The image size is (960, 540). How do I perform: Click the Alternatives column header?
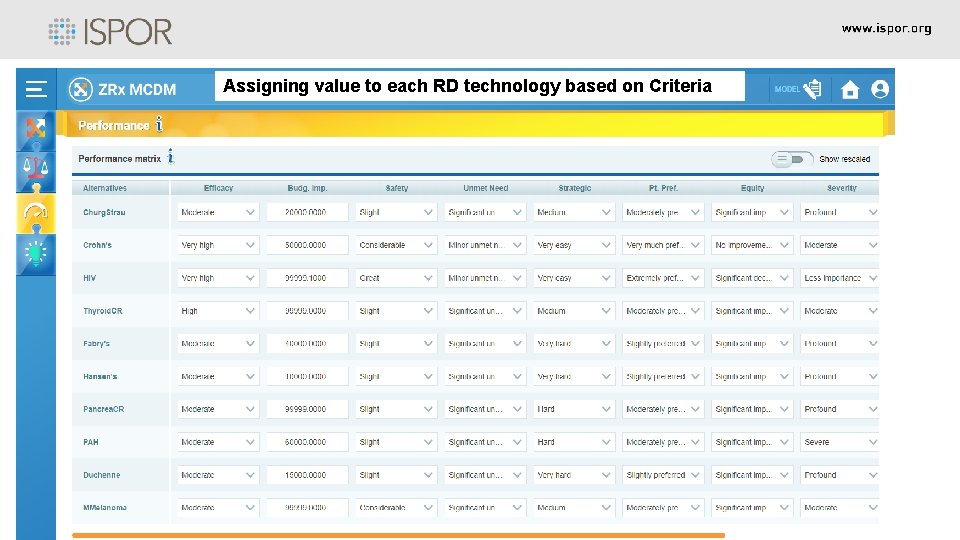point(105,188)
